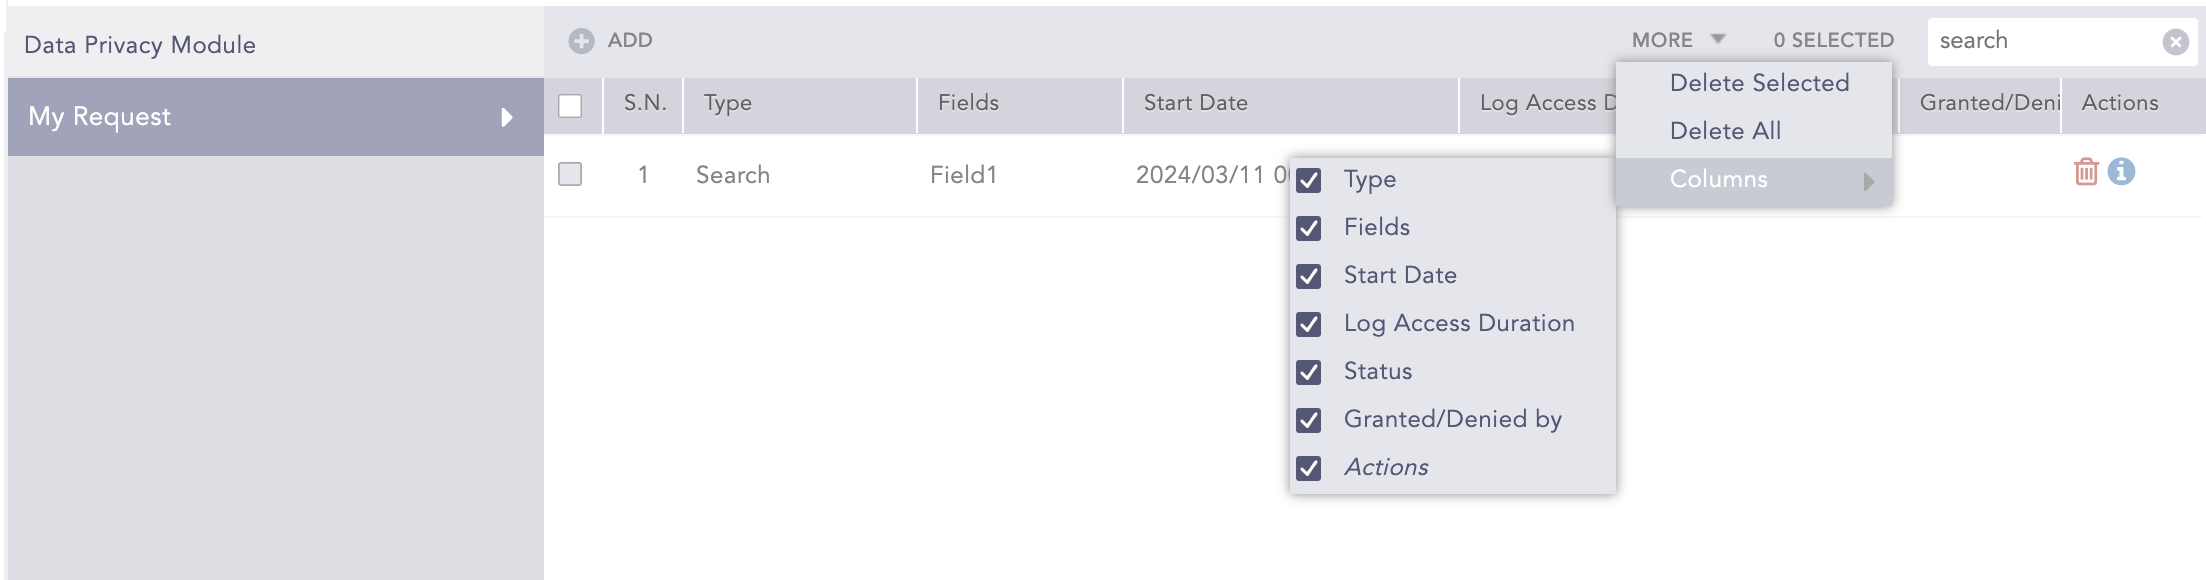The width and height of the screenshot is (2206, 580).
Task: Expand My Request sidebar arrow
Action: [507, 117]
